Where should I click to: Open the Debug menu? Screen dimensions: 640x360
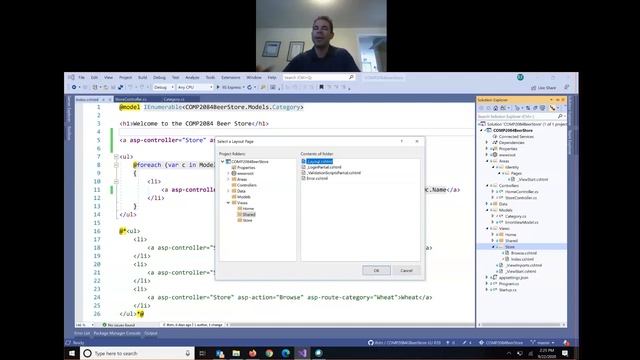click(x=159, y=77)
